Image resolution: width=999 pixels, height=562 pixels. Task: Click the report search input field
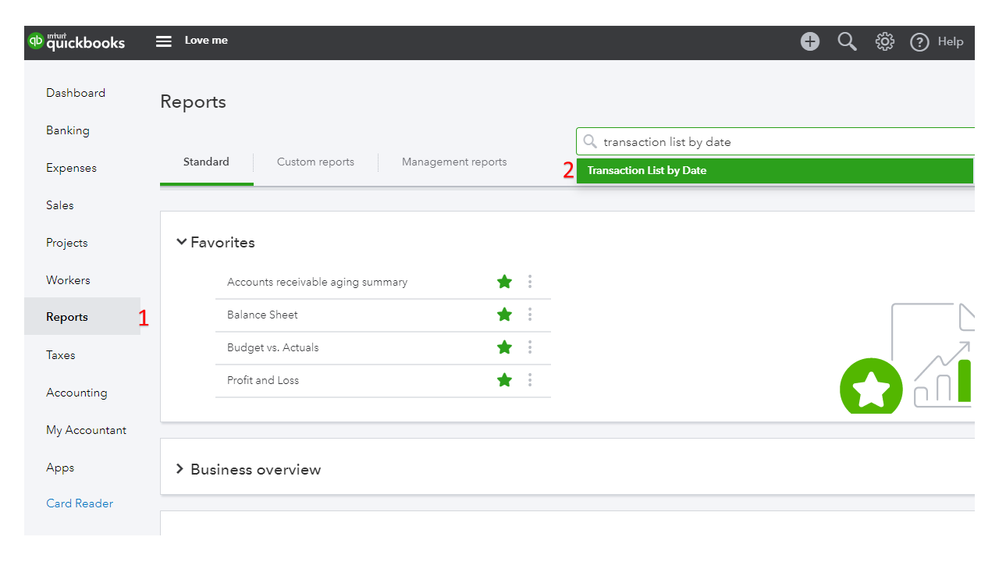click(780, 142)
